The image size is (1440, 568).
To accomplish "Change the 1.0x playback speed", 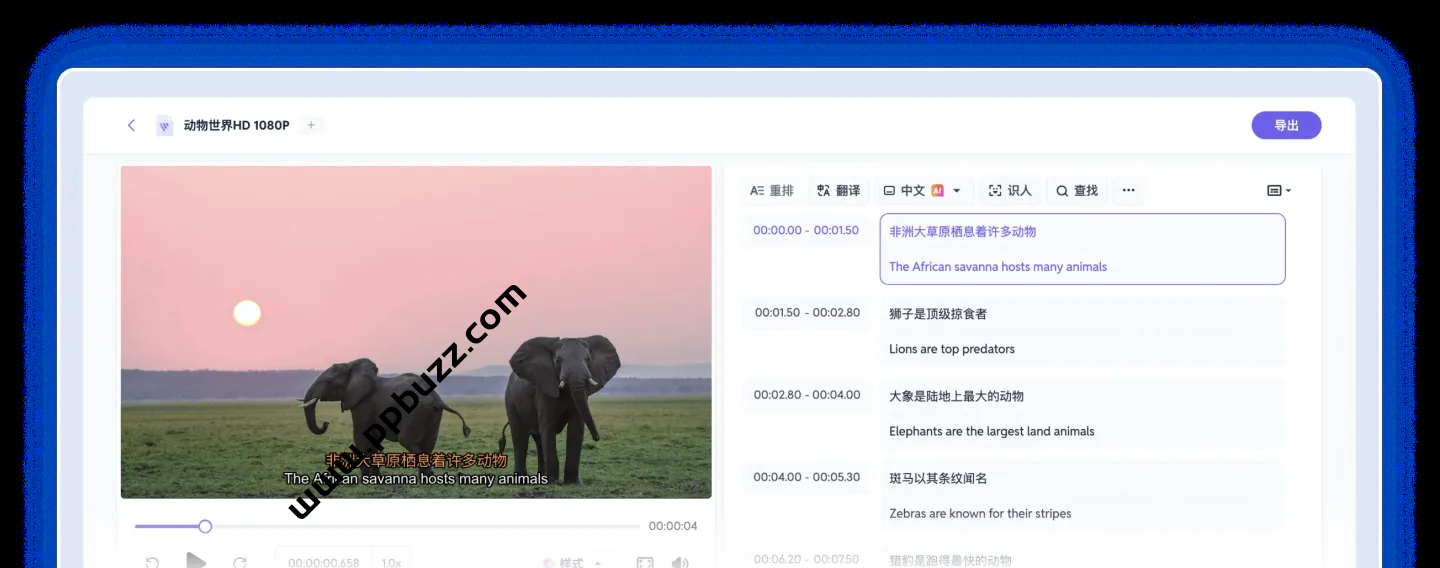I will (391, 561).
